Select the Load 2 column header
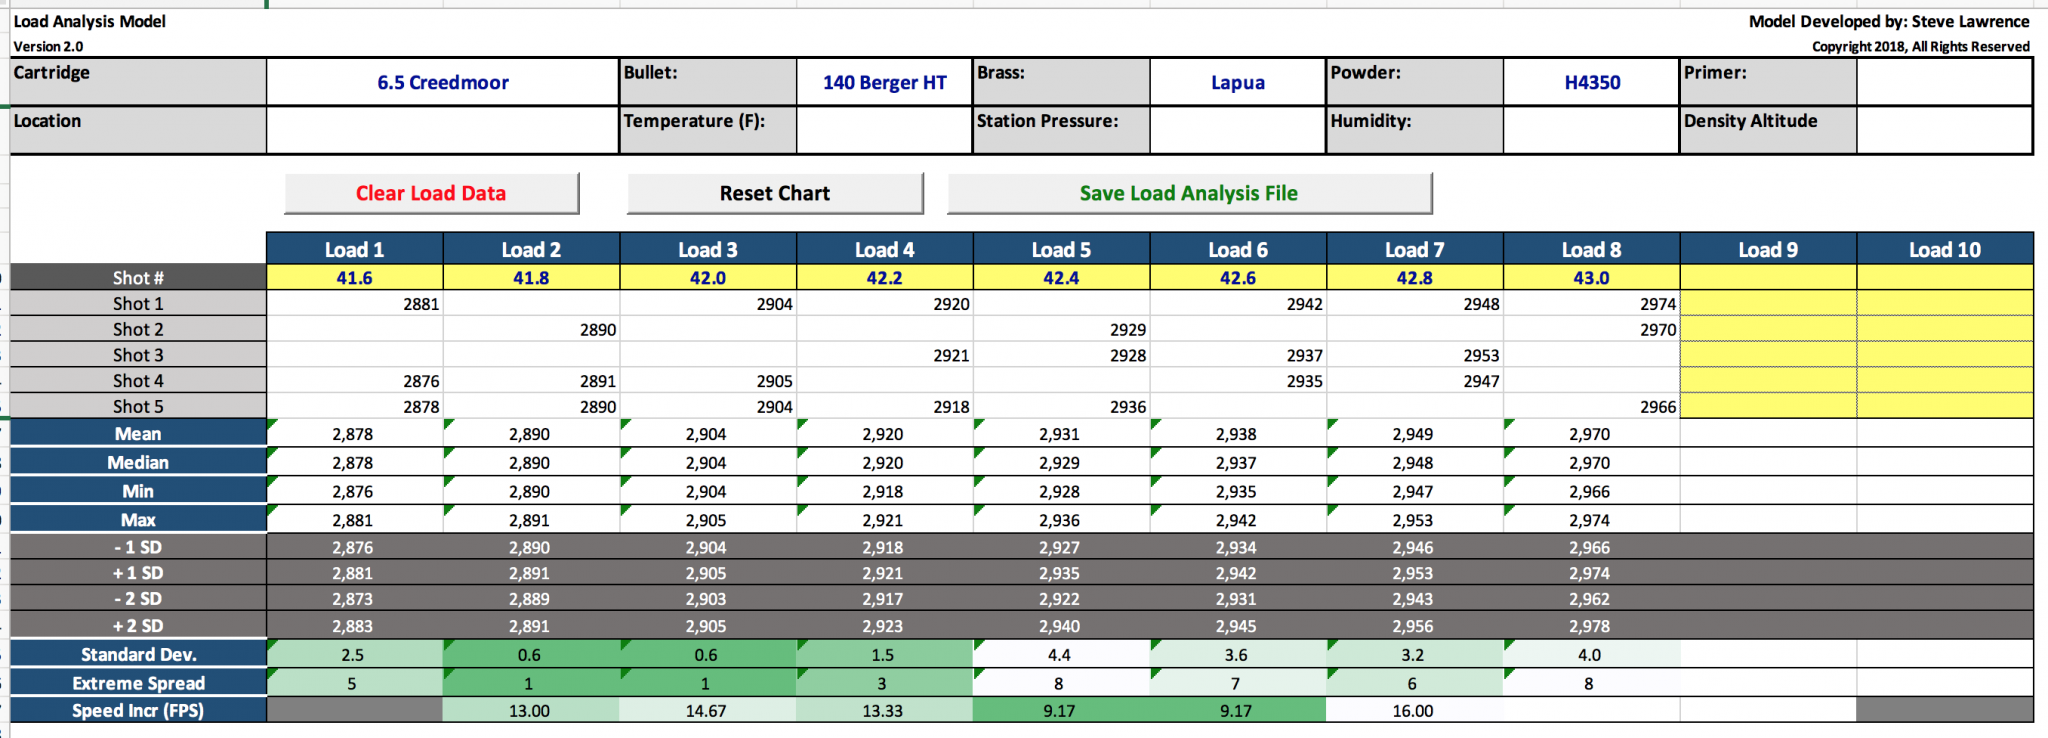This screenshot has width=2048, height=738. point(531,249)
